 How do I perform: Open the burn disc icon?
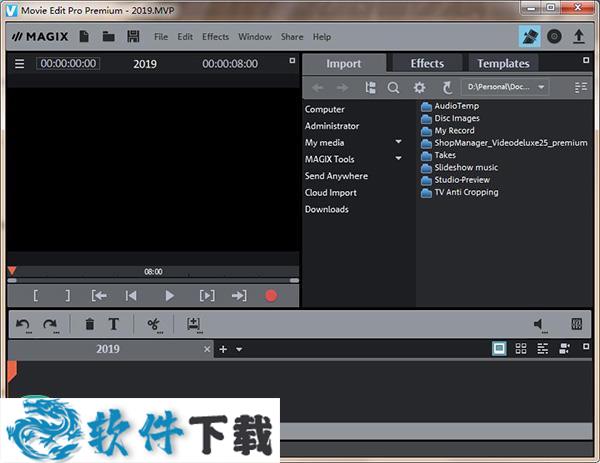click(554, 37)
